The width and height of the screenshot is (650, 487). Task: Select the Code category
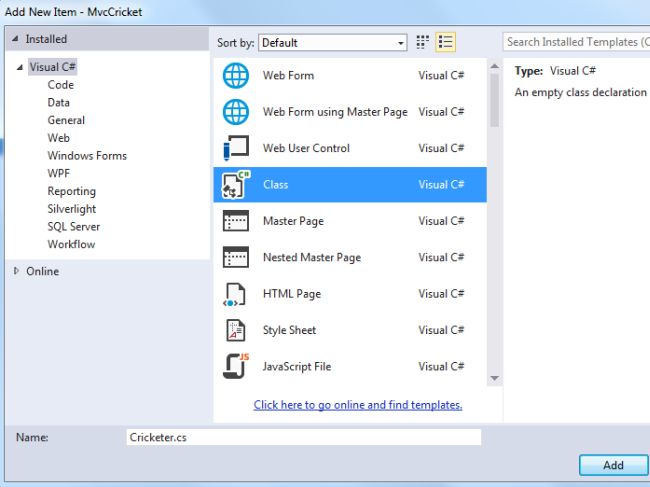click(61, 85)
